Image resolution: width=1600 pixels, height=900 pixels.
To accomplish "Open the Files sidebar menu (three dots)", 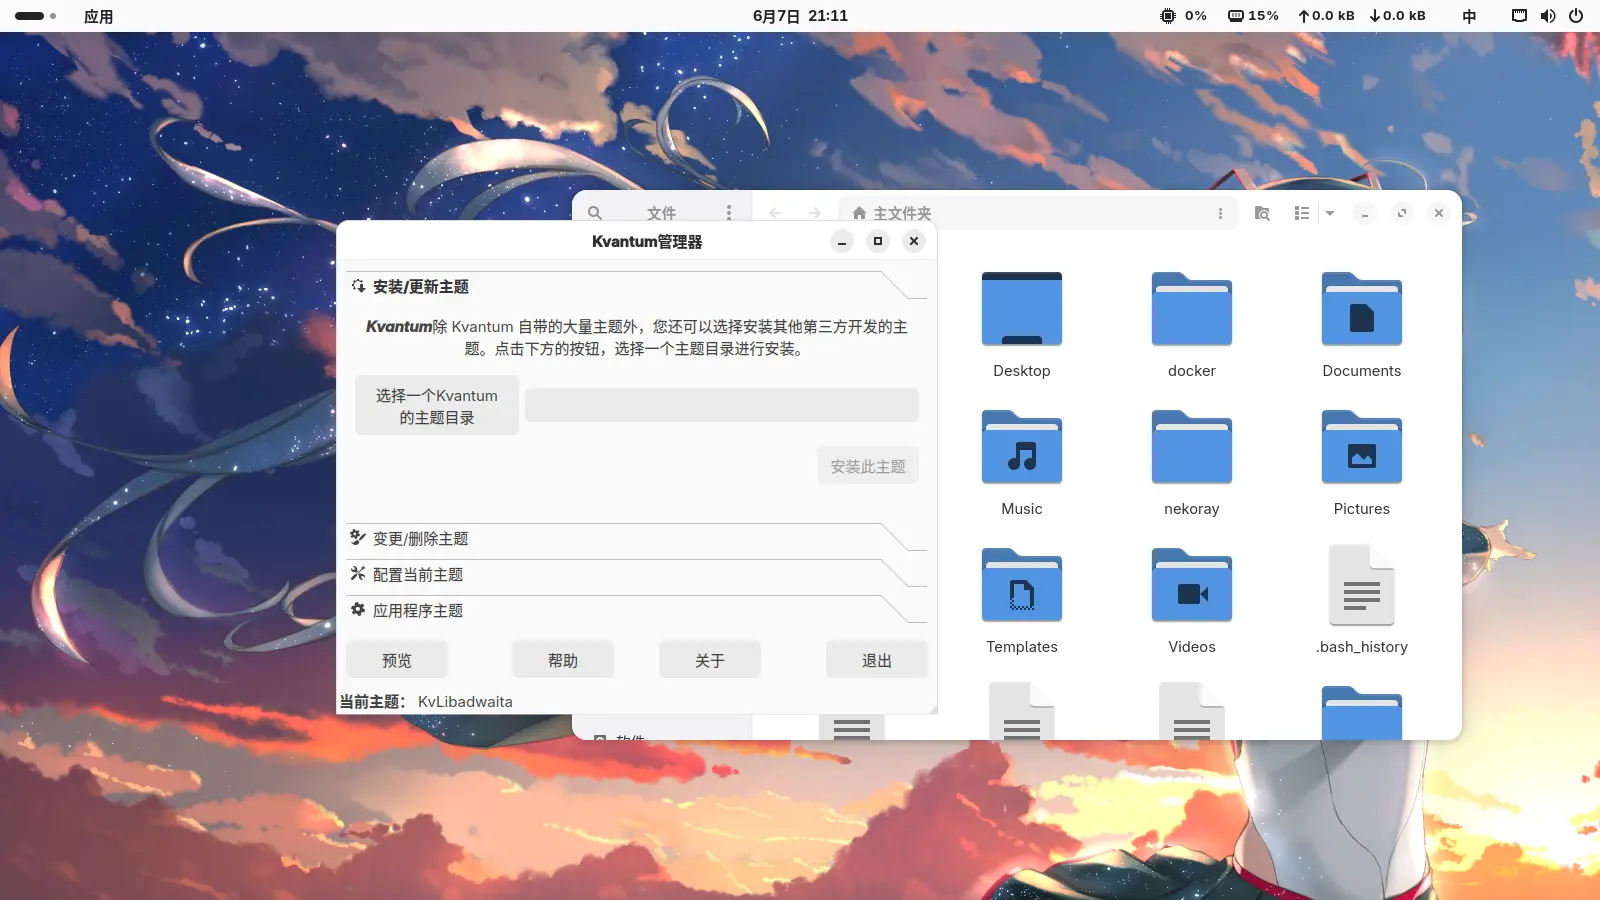I will [x=729, y=213].
